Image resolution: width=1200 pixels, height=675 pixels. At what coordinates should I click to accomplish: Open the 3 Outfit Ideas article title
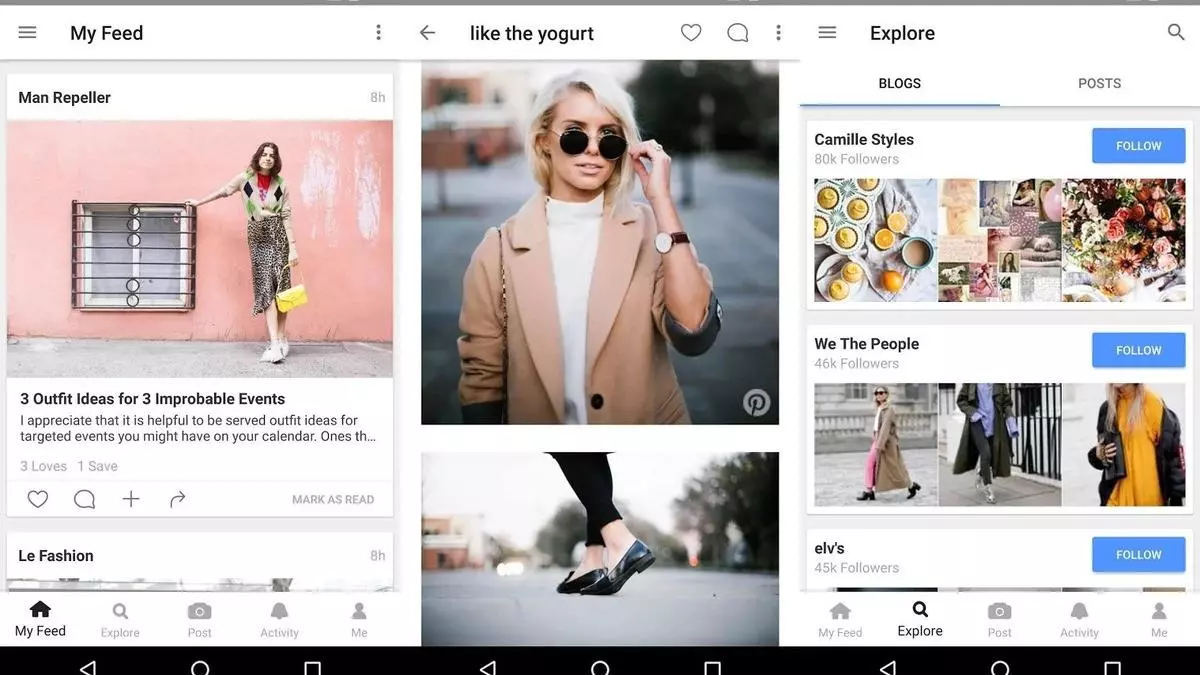coord(153,399)
